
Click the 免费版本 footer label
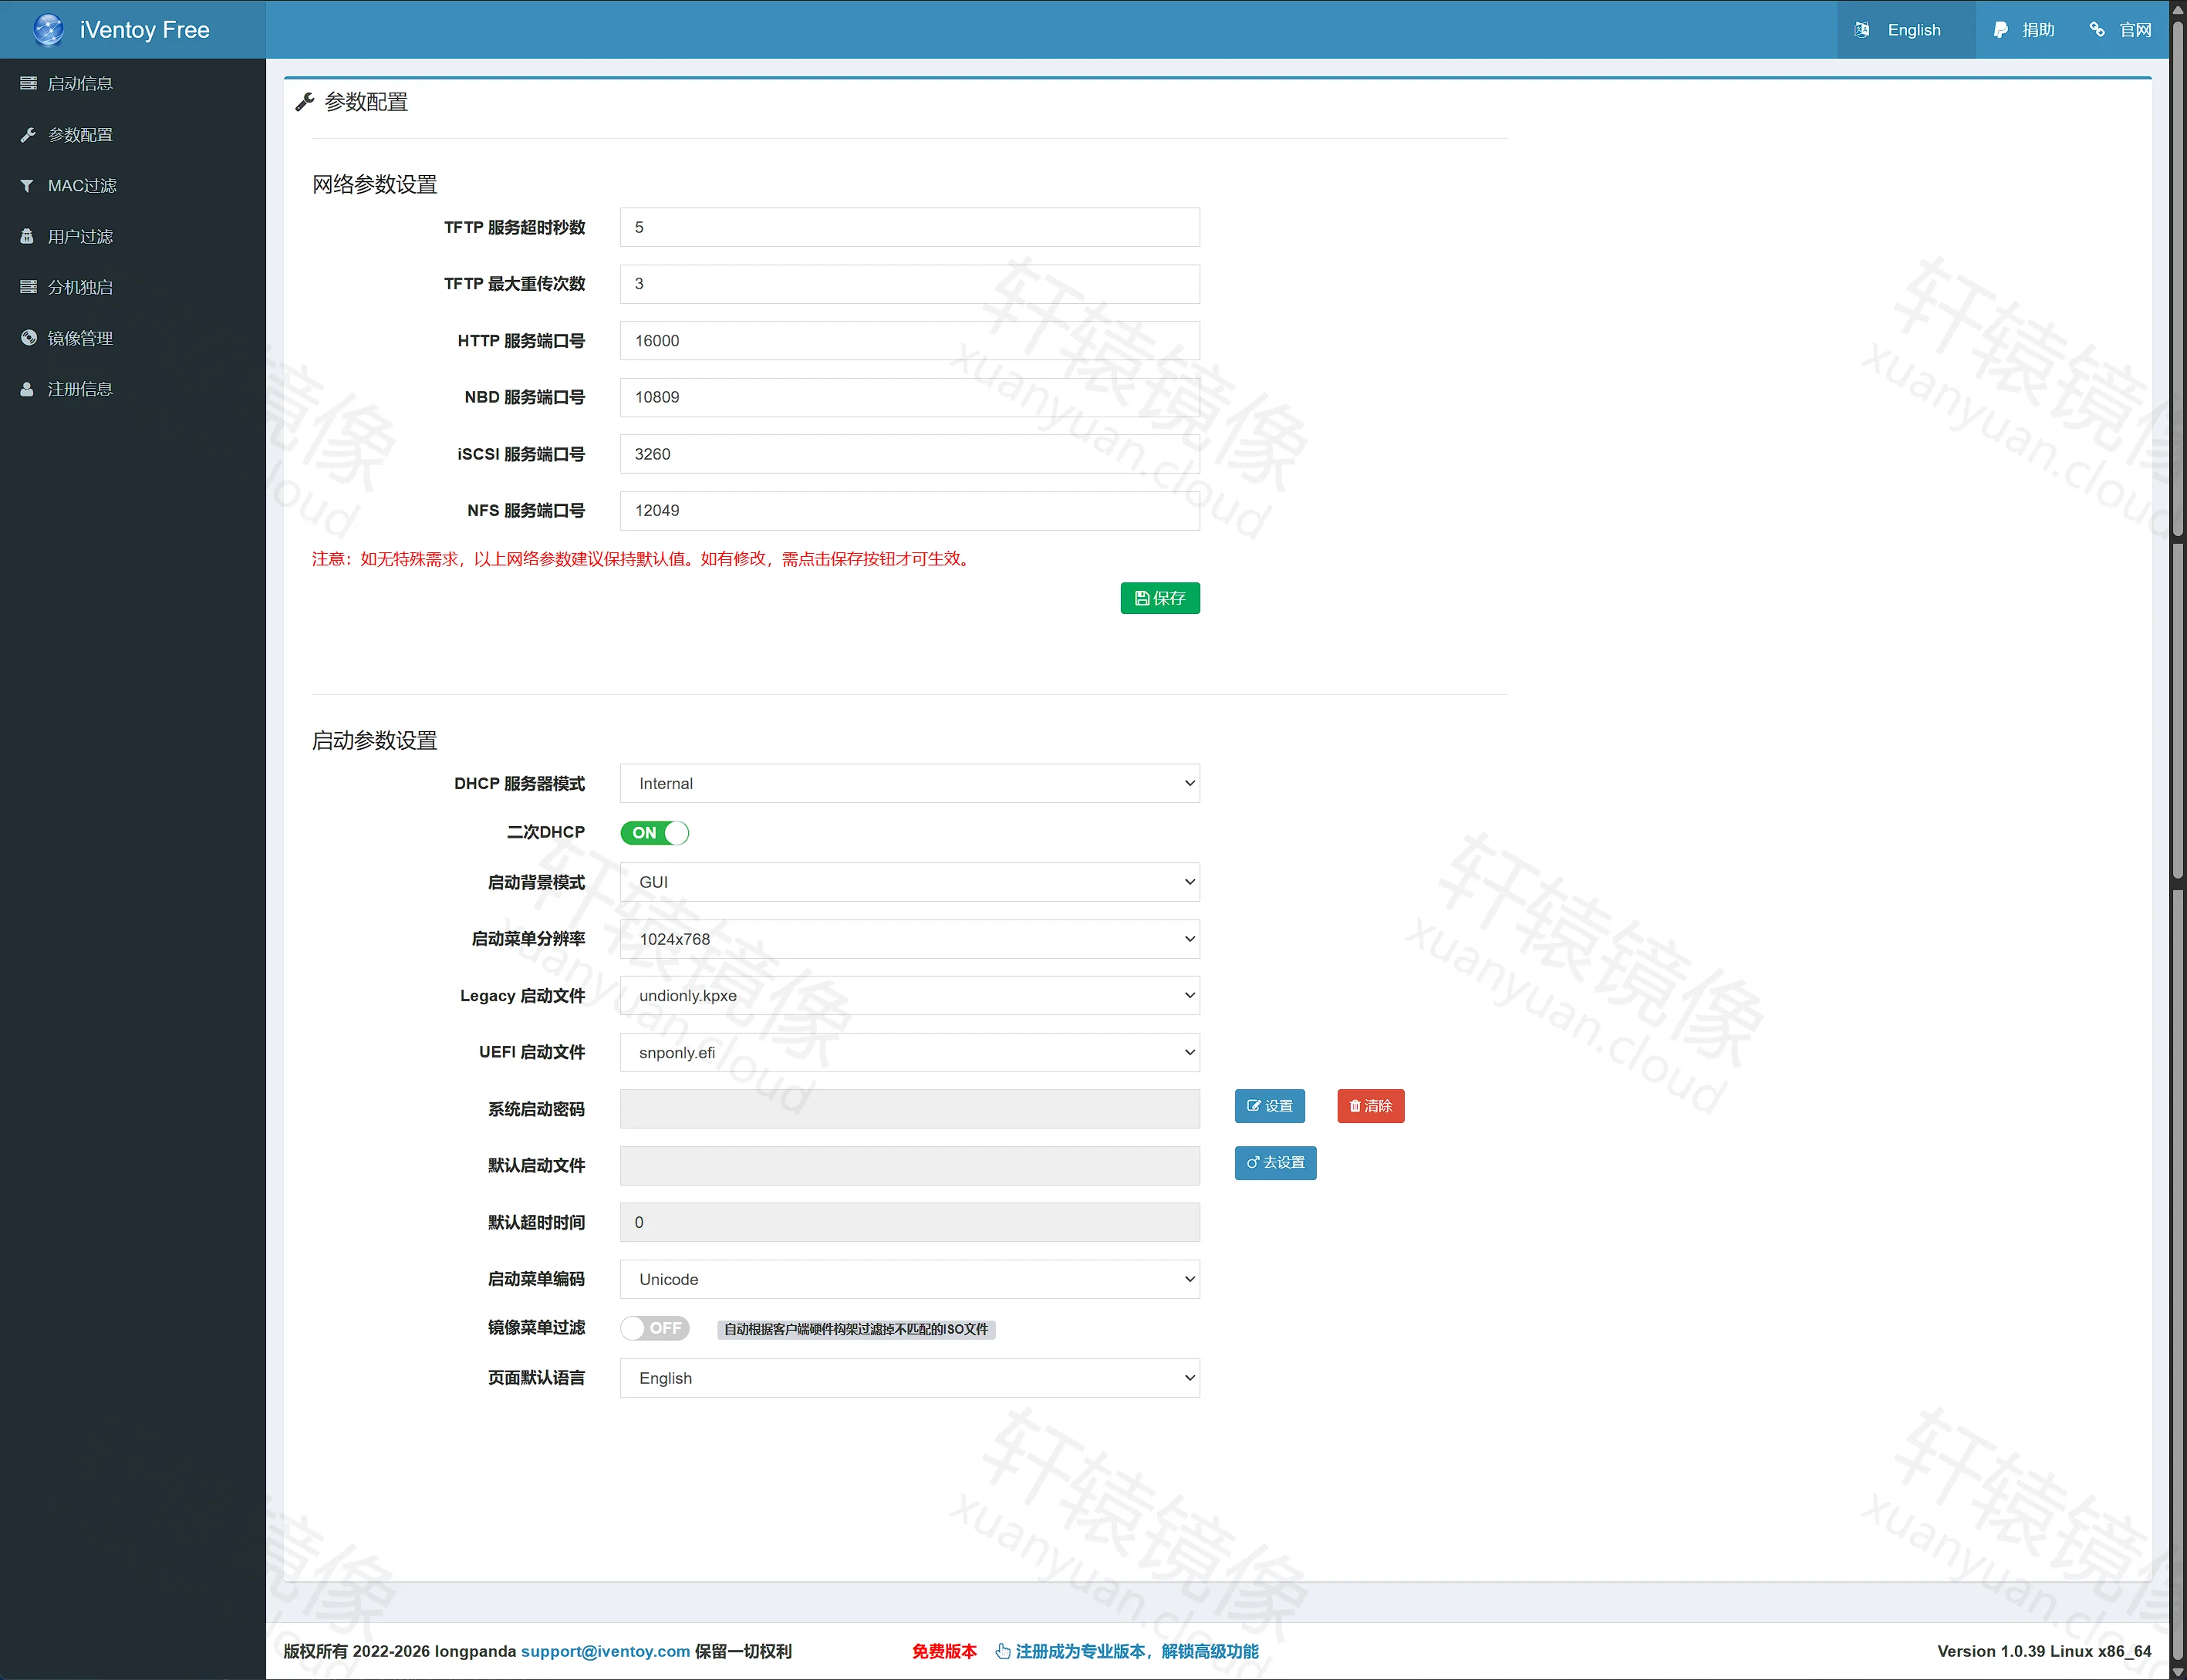[944, 1651]
